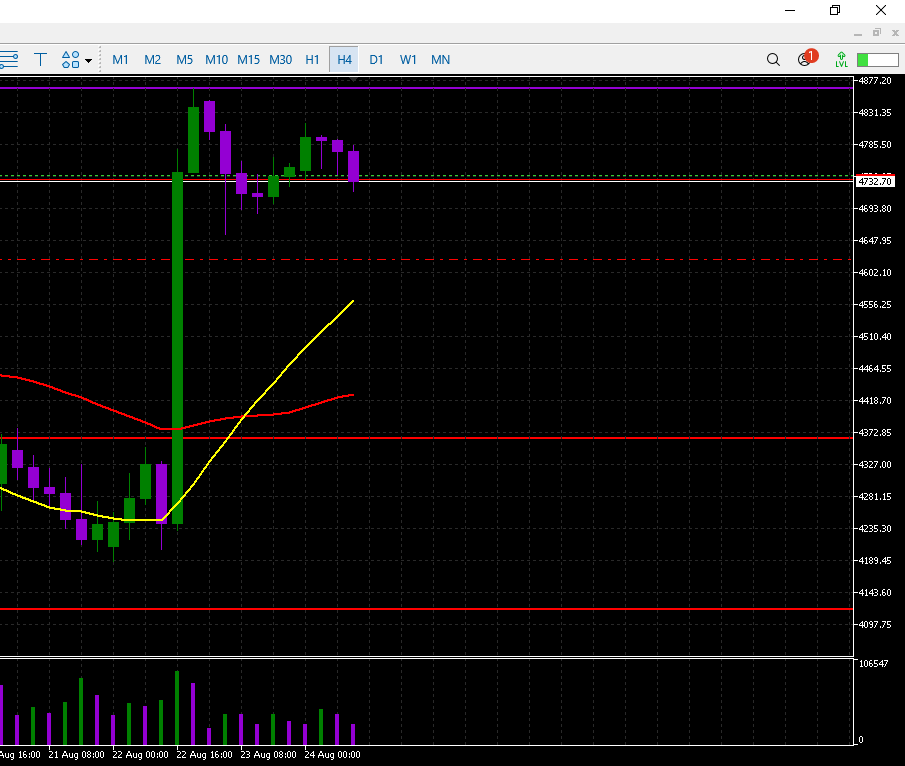
Task: Select the M15 timeframe
Action: pos(248,60)
